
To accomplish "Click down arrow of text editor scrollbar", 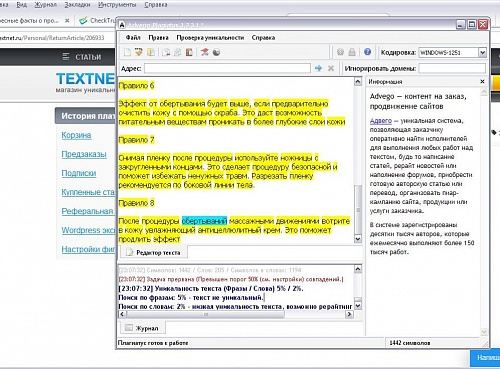I will tap(358, 239).
